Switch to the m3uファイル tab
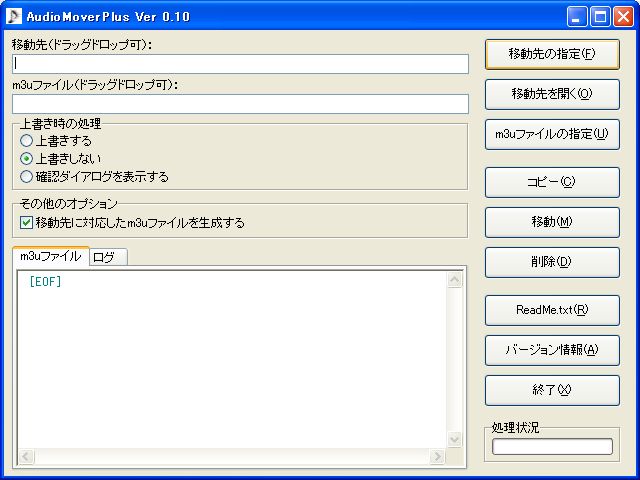Image resolution: width=640 pixels, height=480 pixels. pyautogui.click(x=50, y=256)
